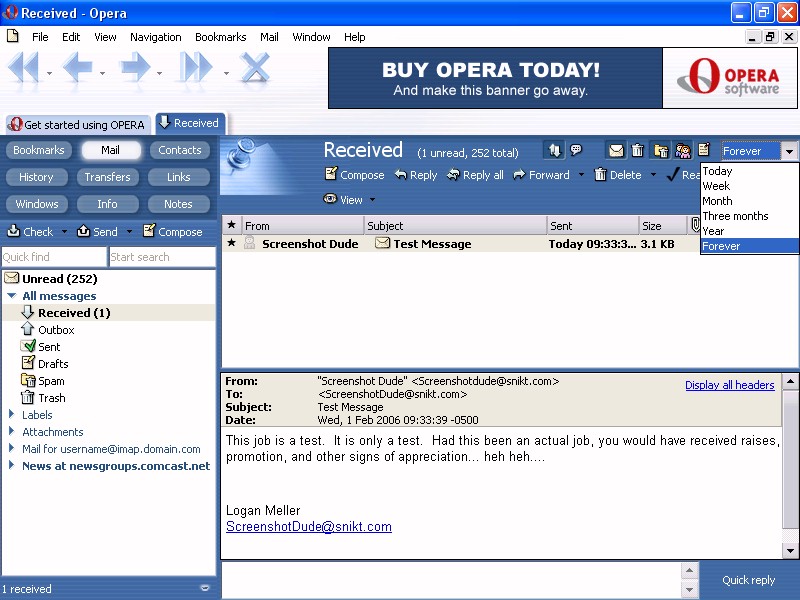
Task: Click Reply all
Action: click(x=475, y=175)
